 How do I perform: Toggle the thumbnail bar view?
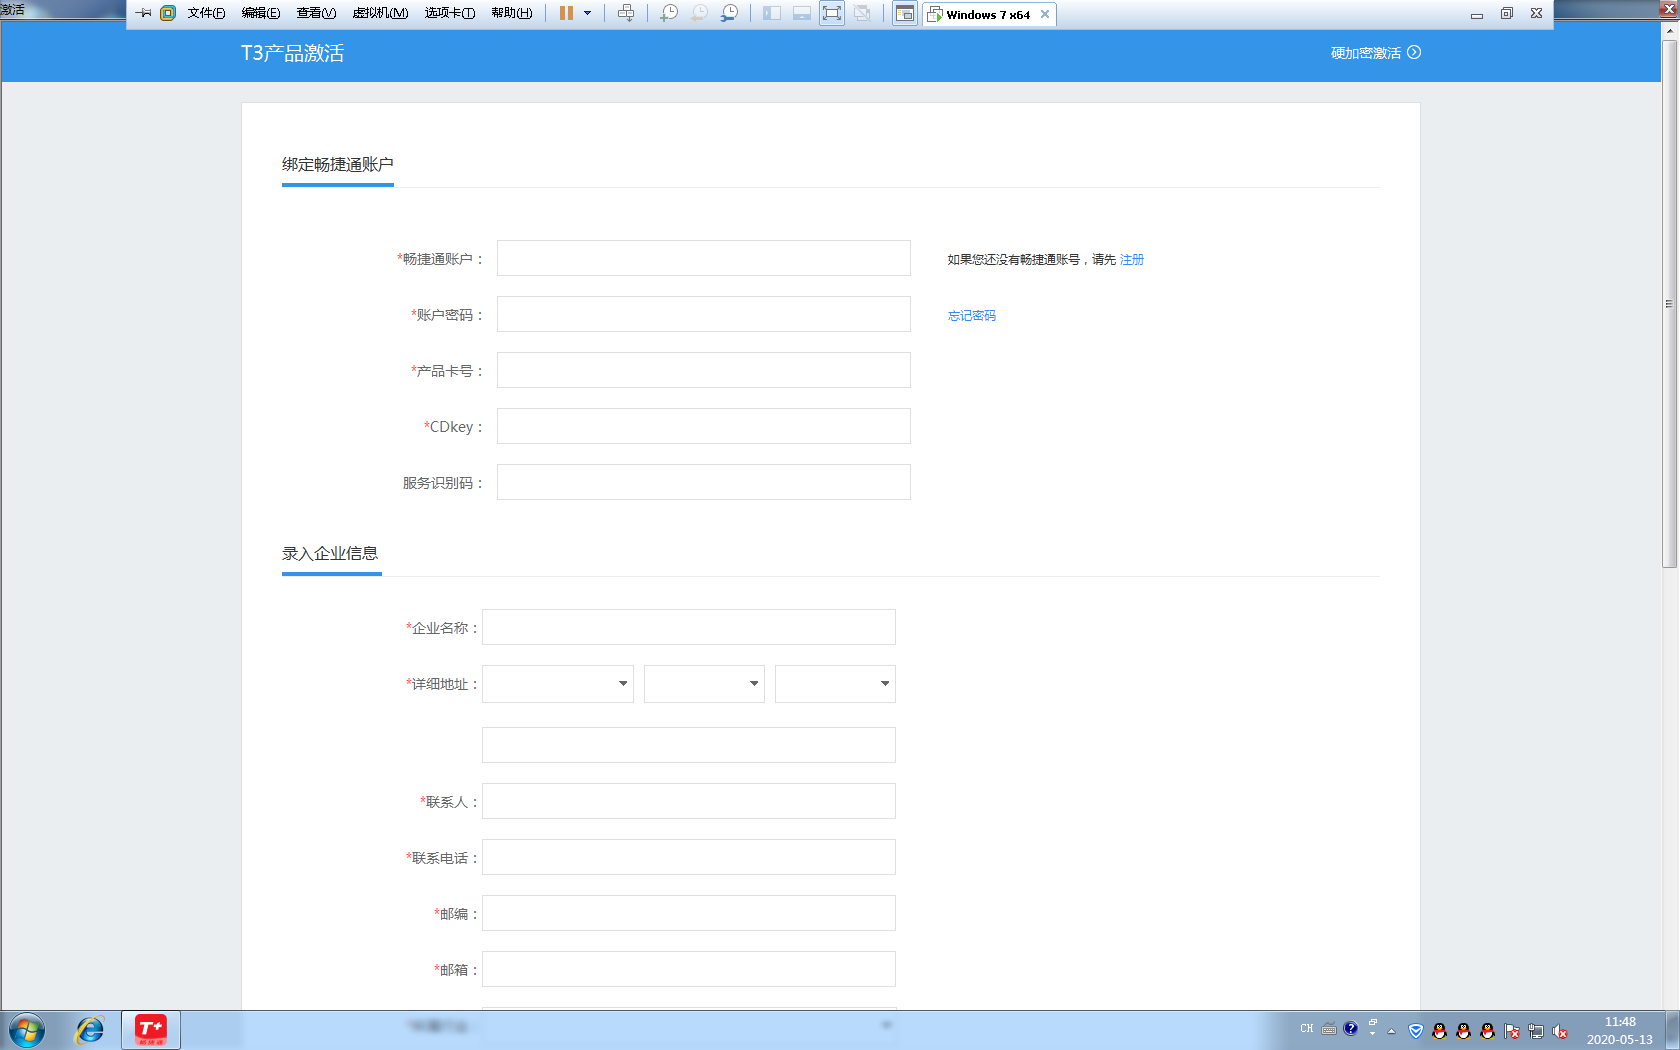coord(802,13)
